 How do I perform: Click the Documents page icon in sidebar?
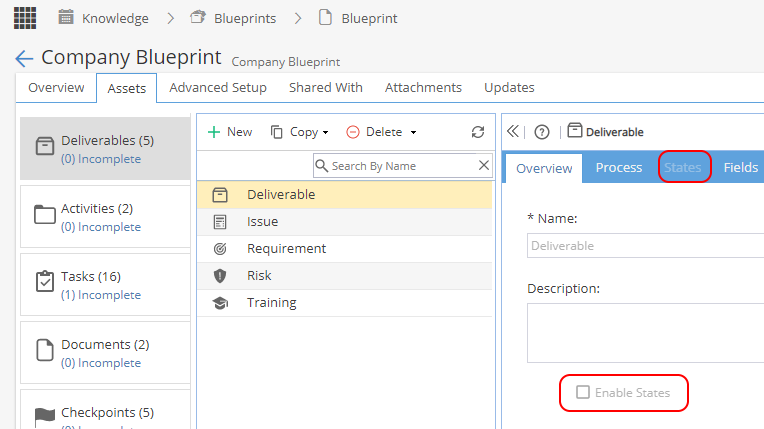(x=45, y=350)
